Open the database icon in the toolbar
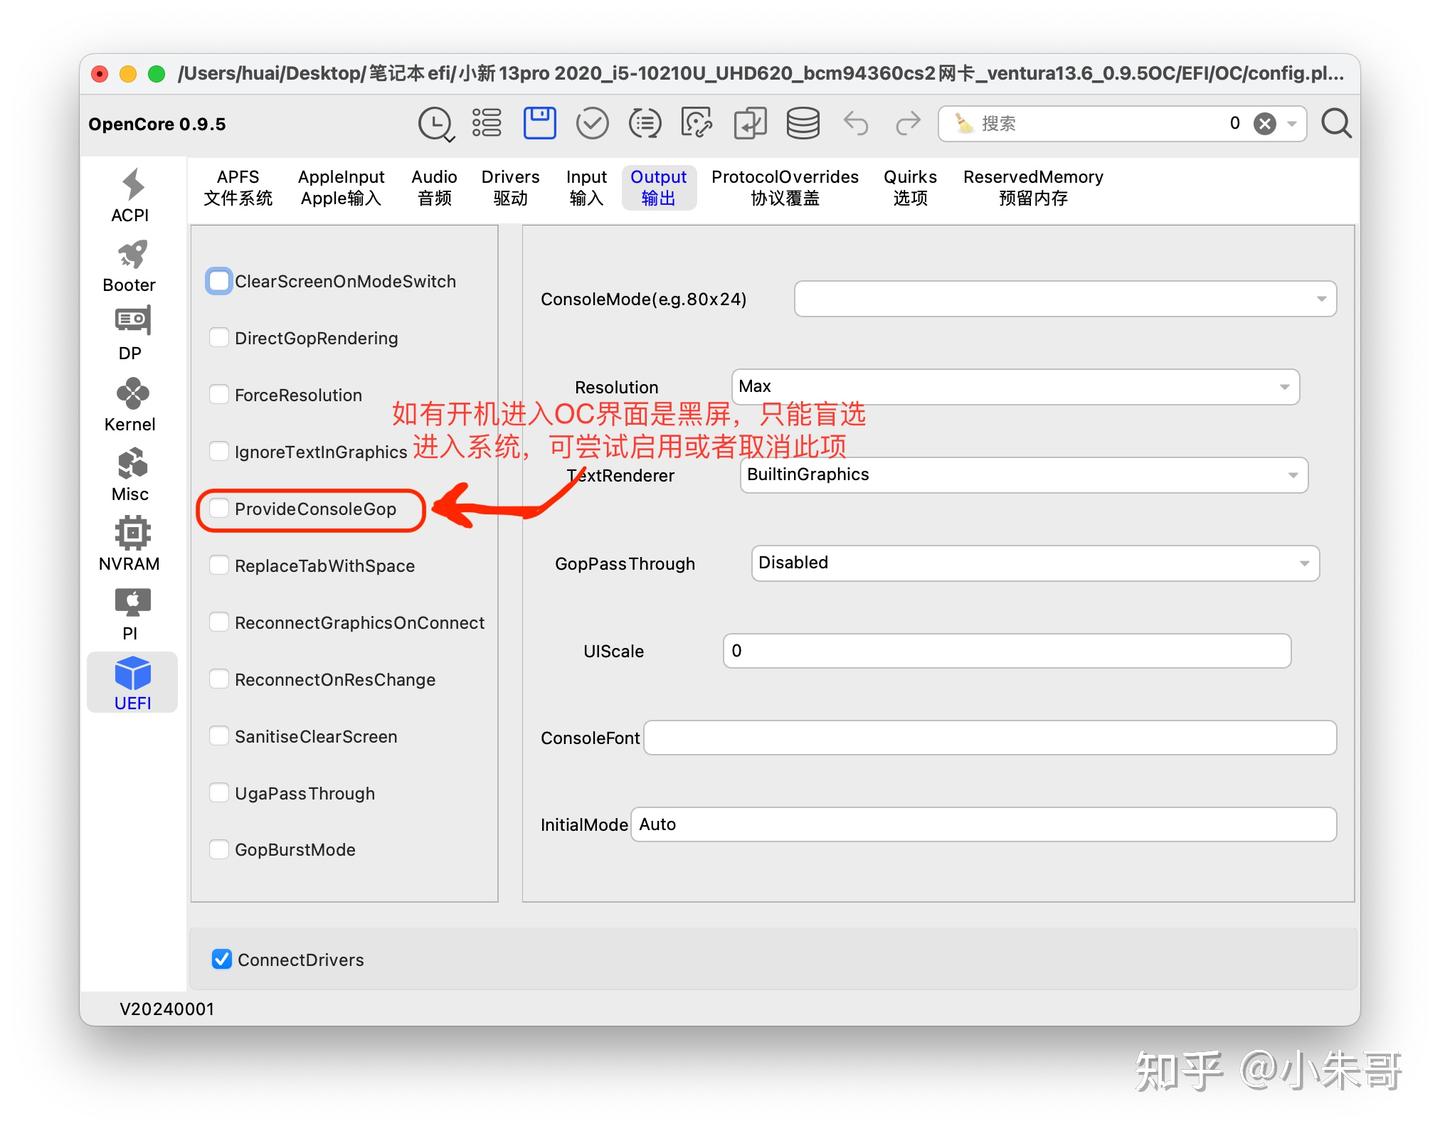 [x=802, y=122]
